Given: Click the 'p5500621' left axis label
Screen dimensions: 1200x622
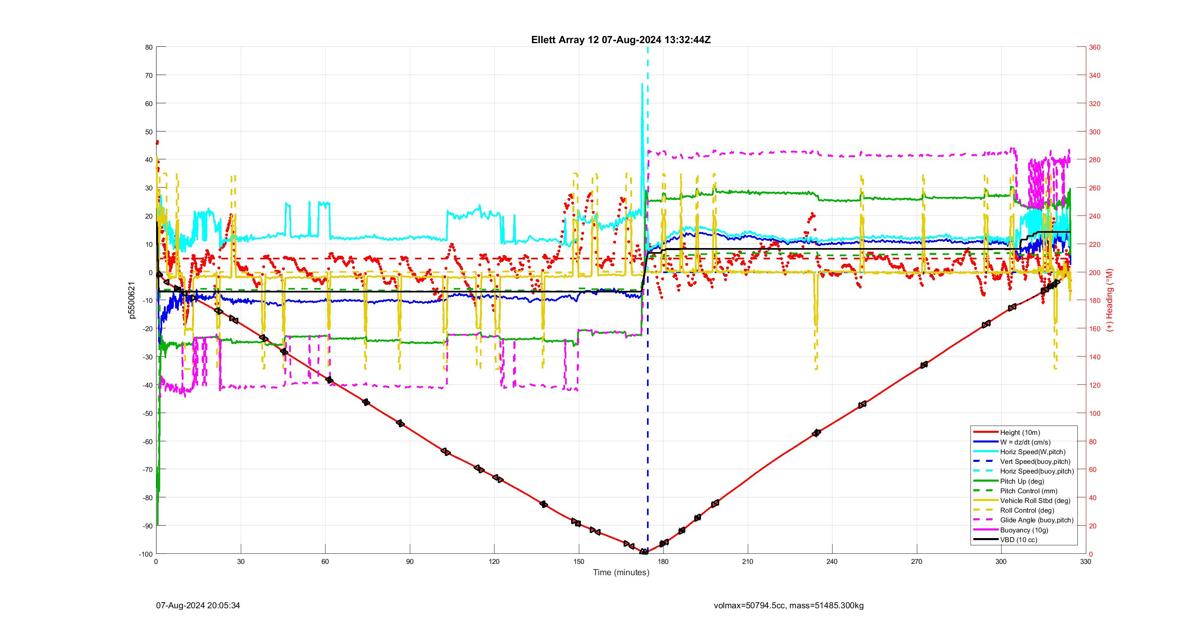Looking at the screenshot, I should [131, 300].
